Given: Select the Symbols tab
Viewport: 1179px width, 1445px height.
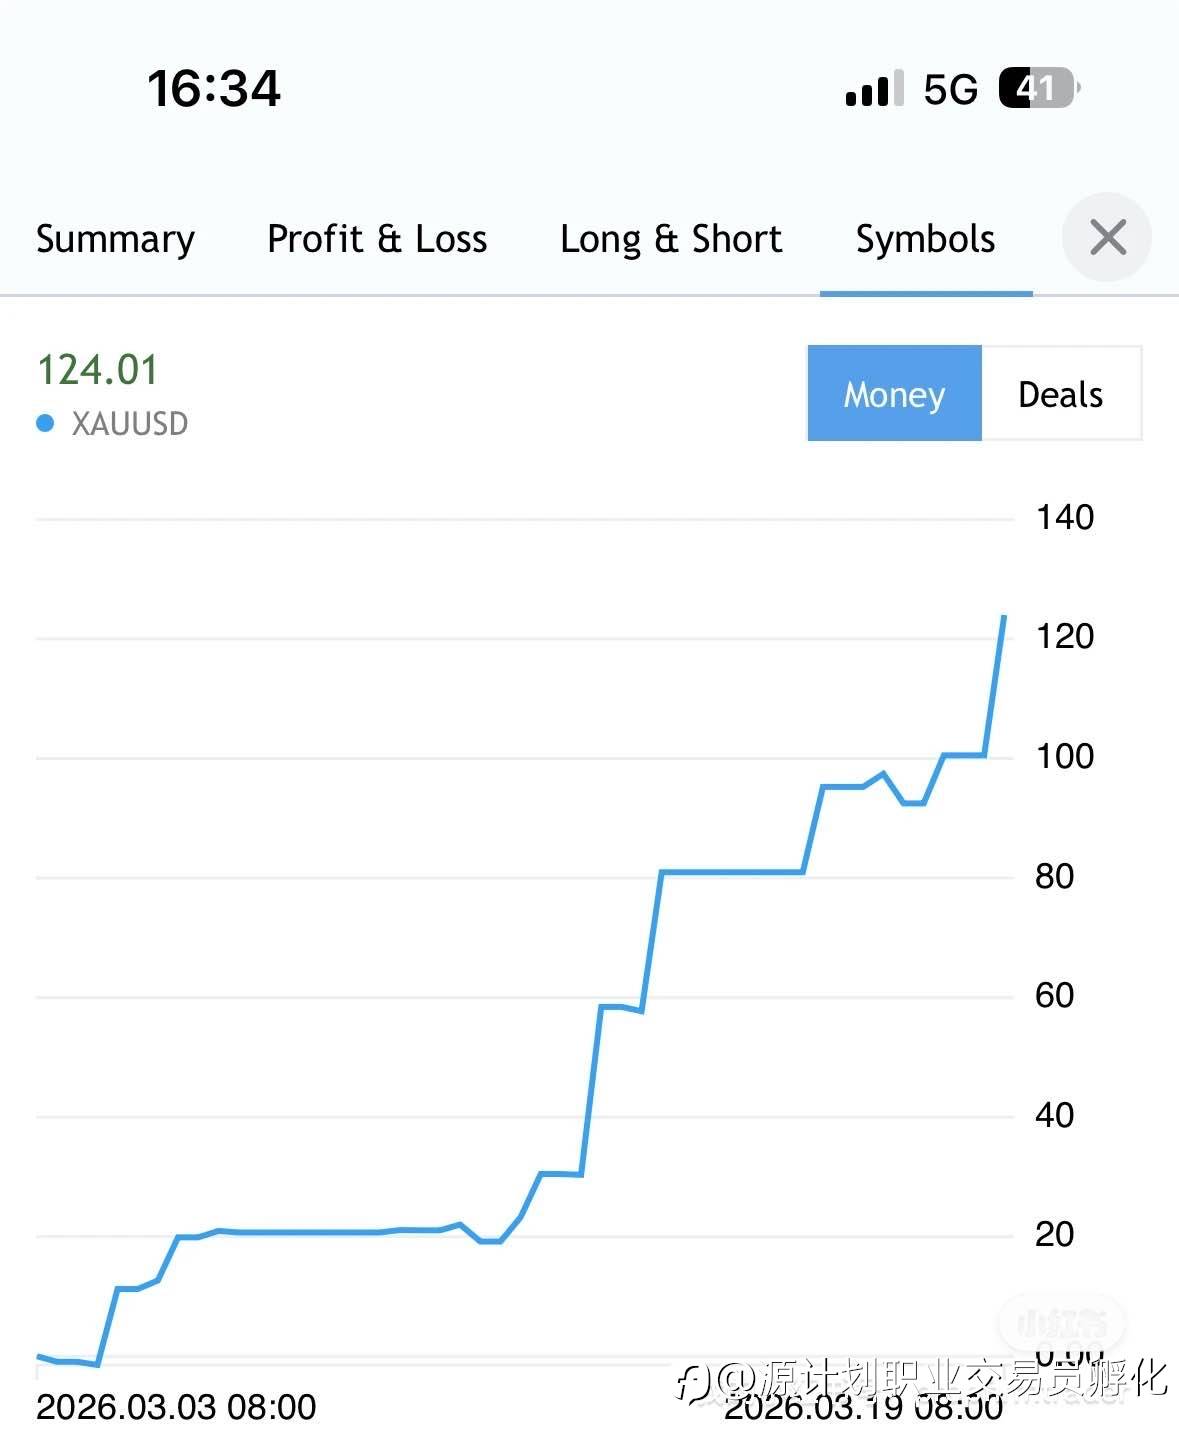Looking at the screenshot, I should pos(925,239).
